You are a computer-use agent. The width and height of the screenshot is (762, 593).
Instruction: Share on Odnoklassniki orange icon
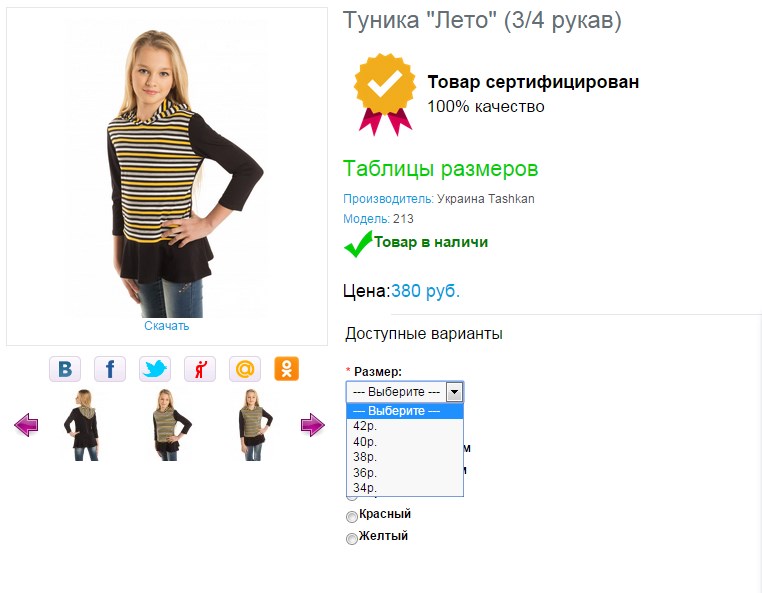pyautogui.click(x=287, y=368)
